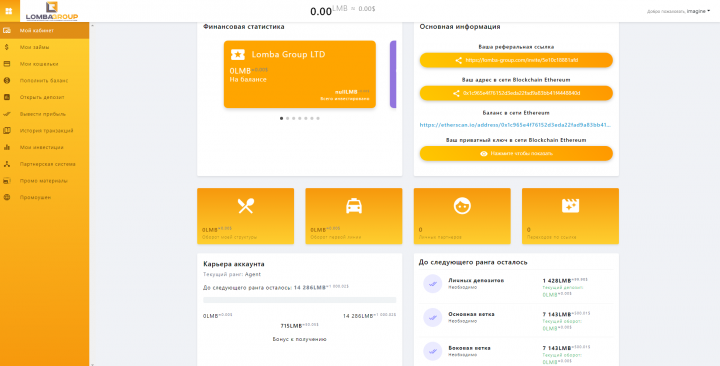Select the sixth carousel dot

coord(312,118)
